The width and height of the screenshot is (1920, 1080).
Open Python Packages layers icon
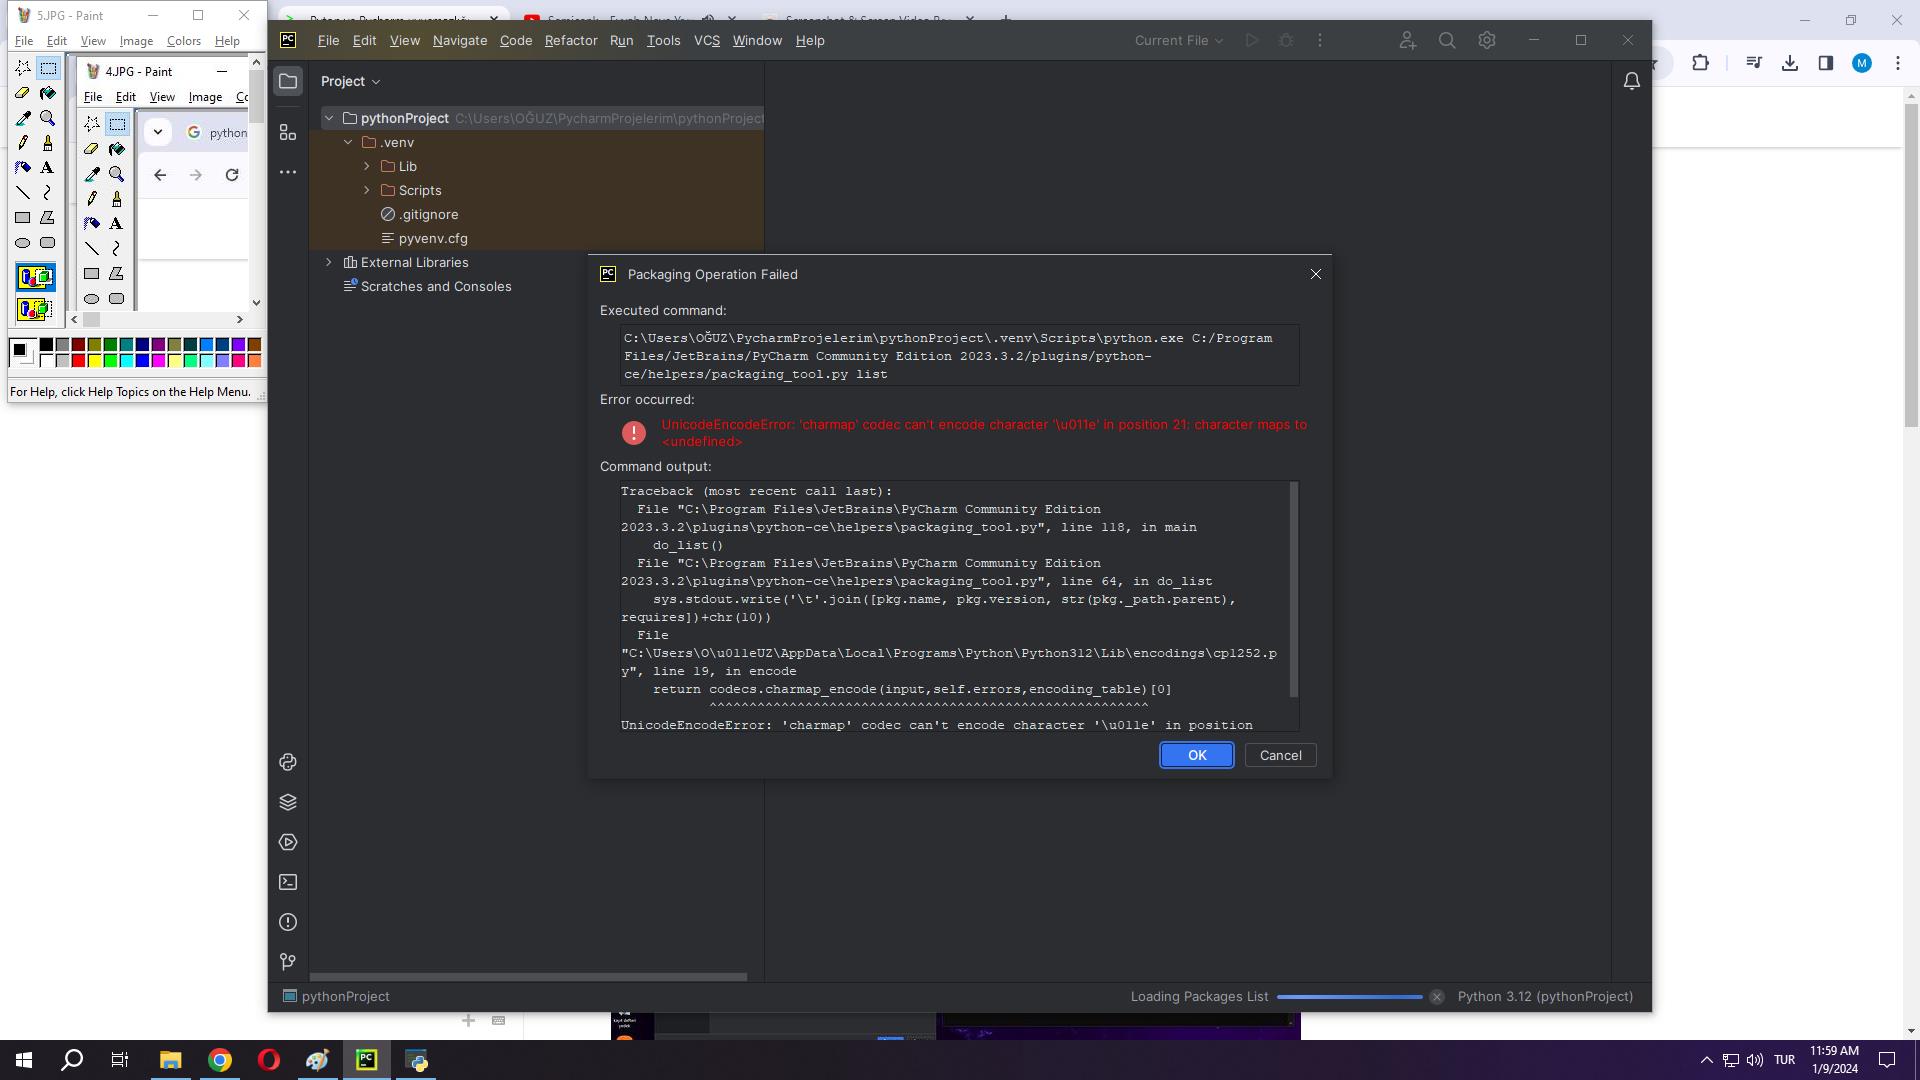point(288,802)
